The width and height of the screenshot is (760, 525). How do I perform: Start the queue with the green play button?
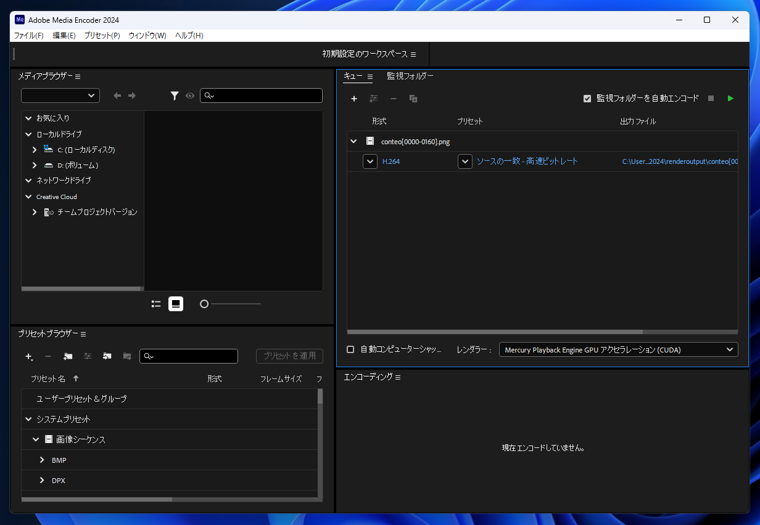point(730,99)
